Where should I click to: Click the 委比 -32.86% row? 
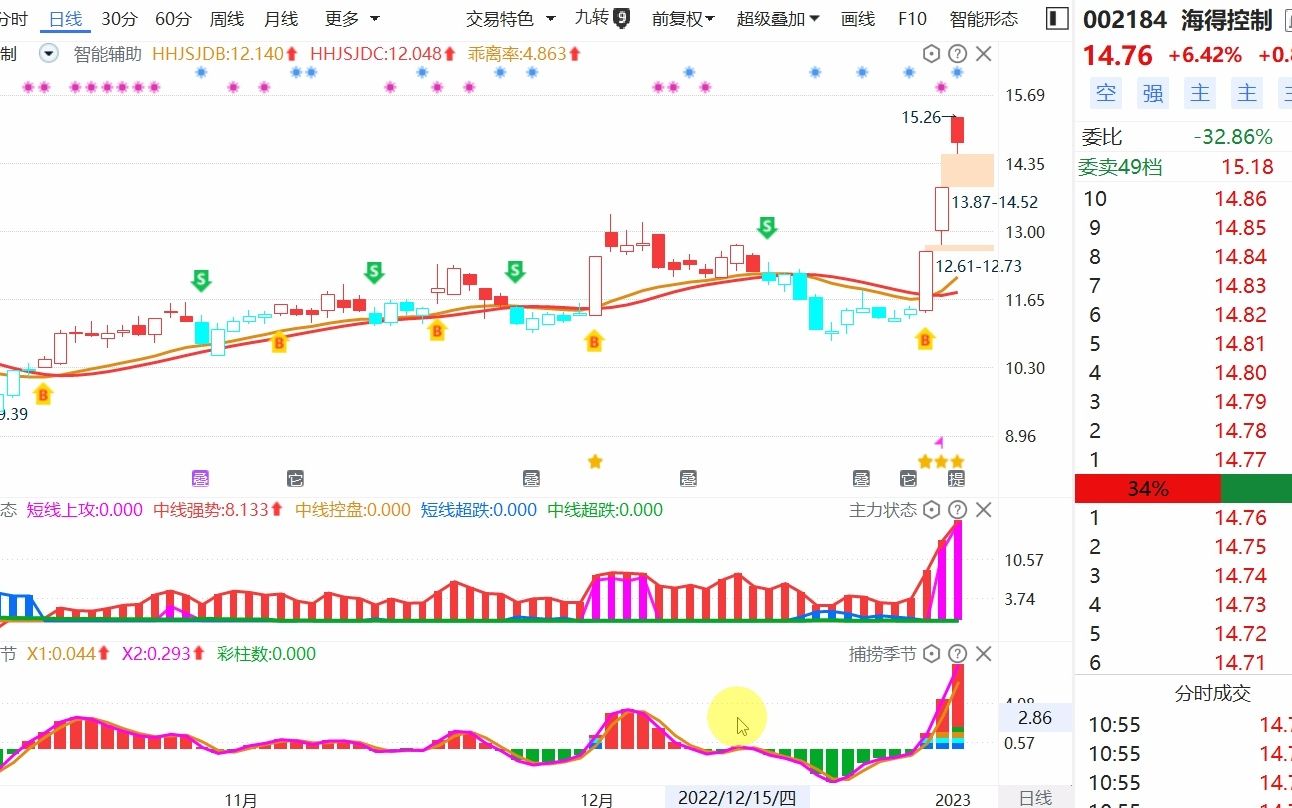(x=1183, y=137)
